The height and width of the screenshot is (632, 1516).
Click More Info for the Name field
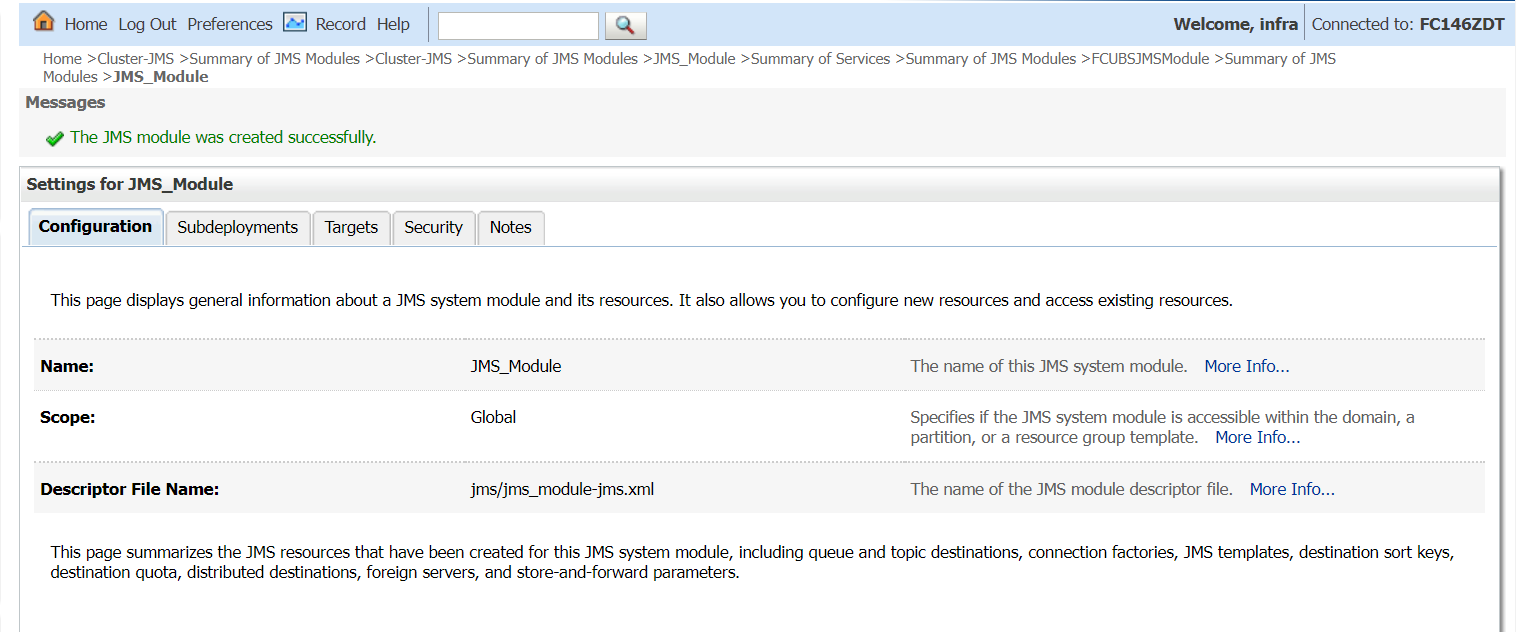point(1246,366)
